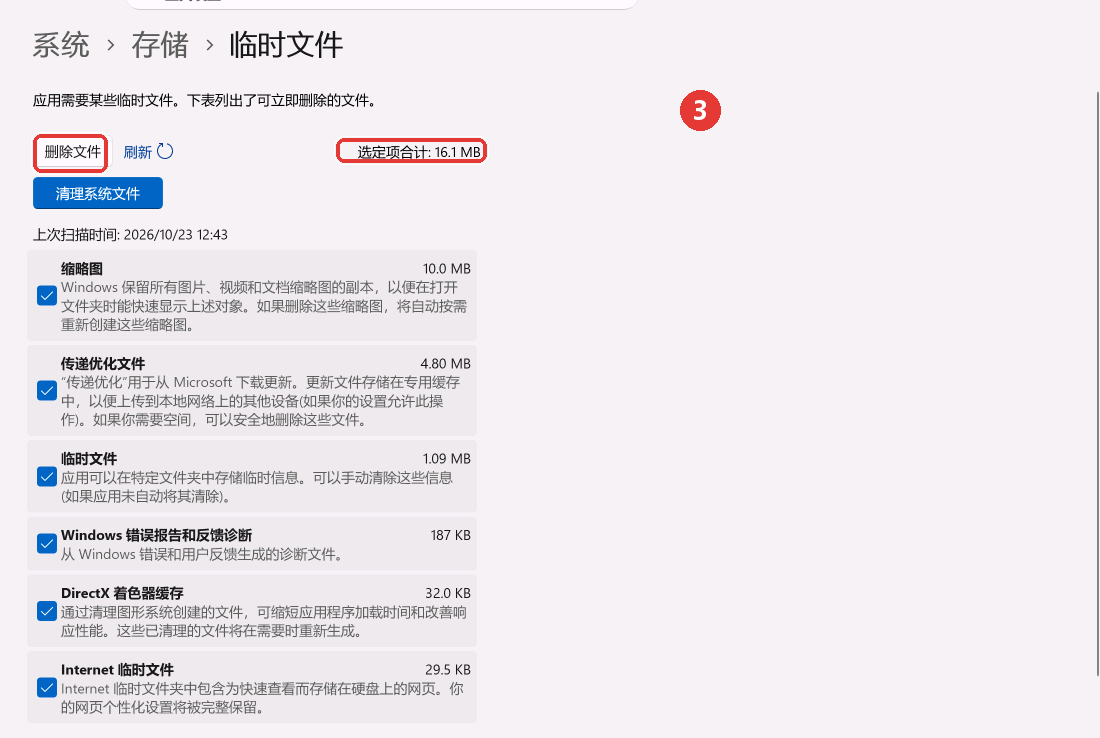Uncheck the 传递优化文件 checkbox
This screenshot has height=738, width=1100.
click(47, 390)
